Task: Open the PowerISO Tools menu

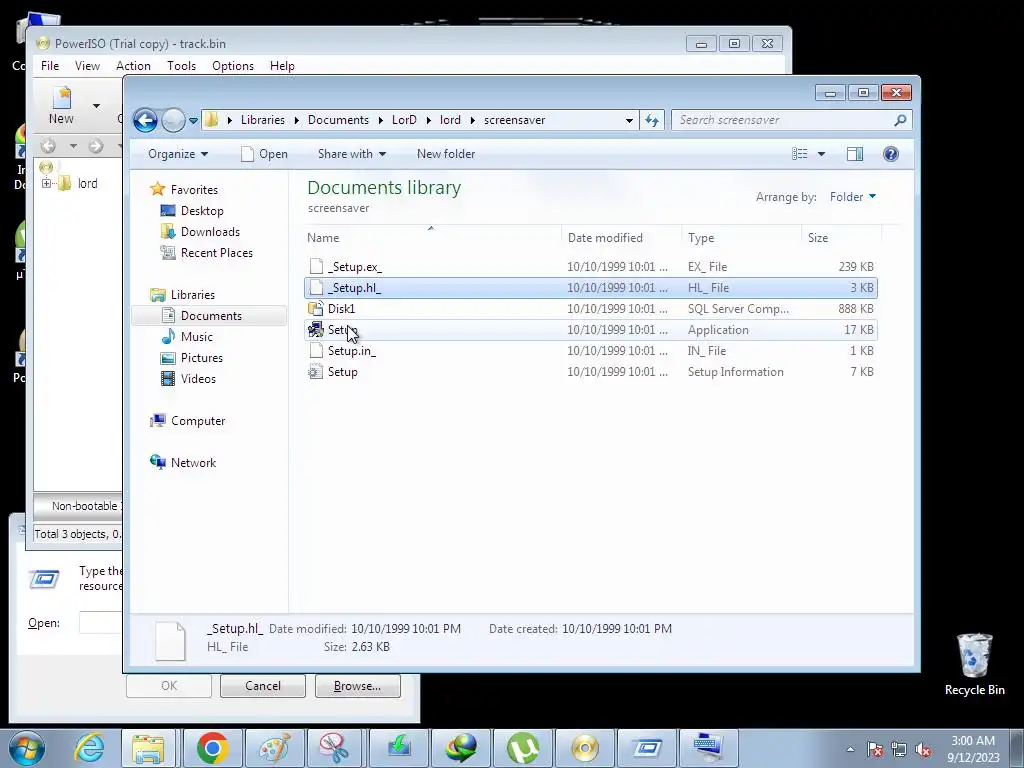Action: (181, 66)
